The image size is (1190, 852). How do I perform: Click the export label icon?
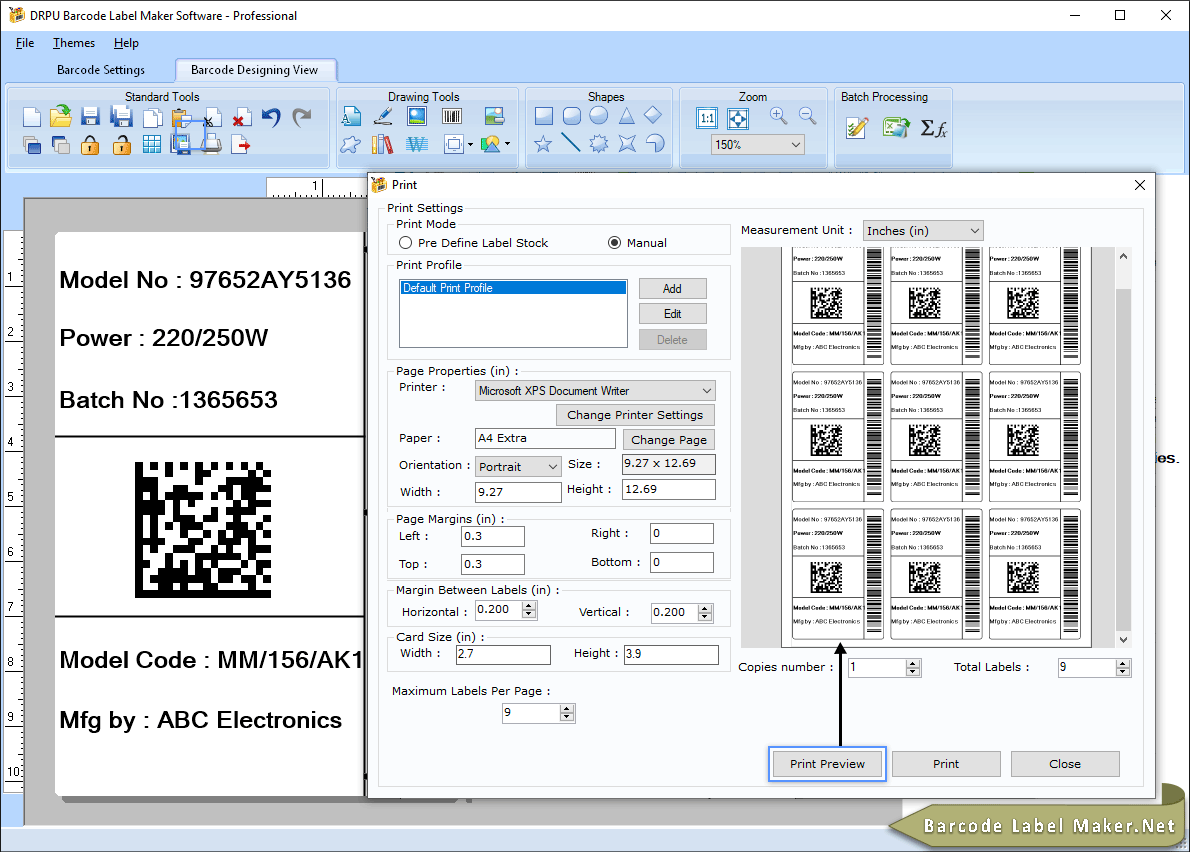click(241, 144)
